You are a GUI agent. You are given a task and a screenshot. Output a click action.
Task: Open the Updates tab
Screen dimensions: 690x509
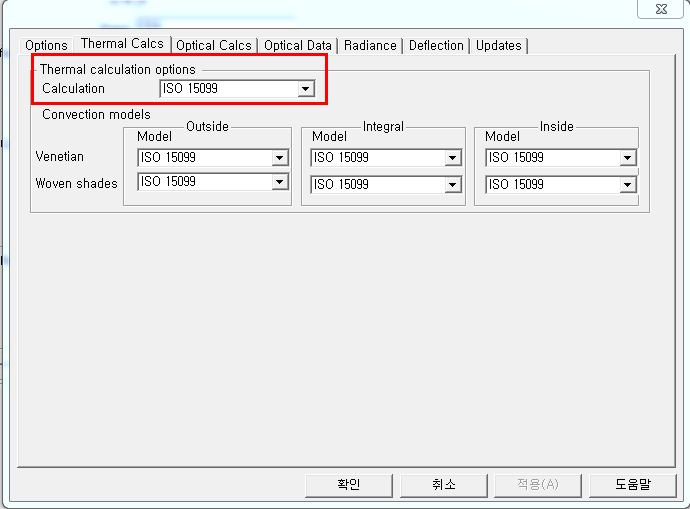[x=498, y=45]
